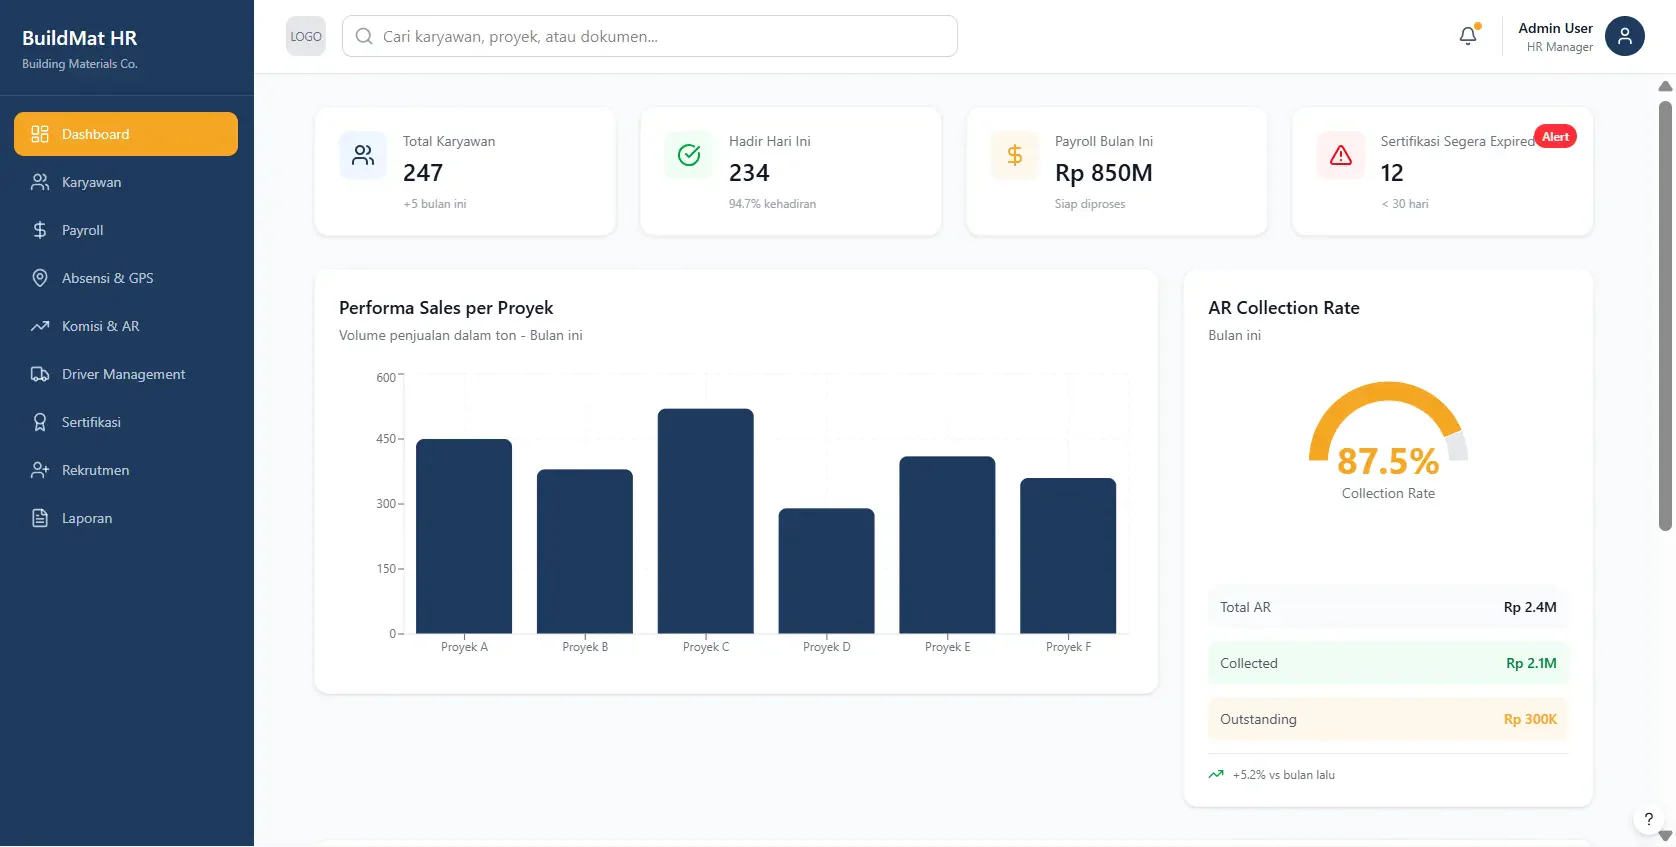Click the 87.5% collection rate value
This screenshot has height=847, width=1676.
click(1388, 461)
